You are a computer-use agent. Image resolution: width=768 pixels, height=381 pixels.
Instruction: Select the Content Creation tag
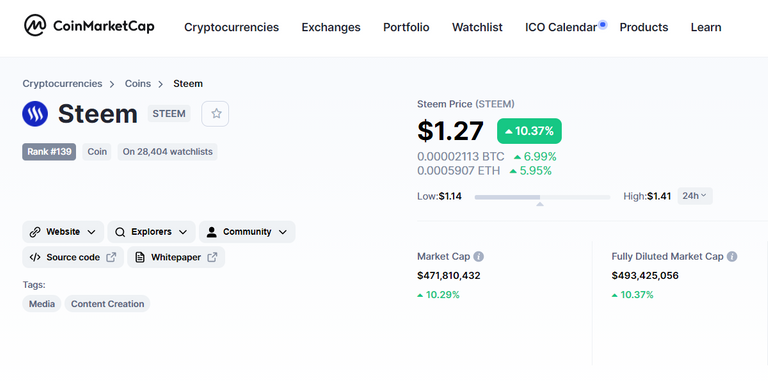tap(107, 304)
